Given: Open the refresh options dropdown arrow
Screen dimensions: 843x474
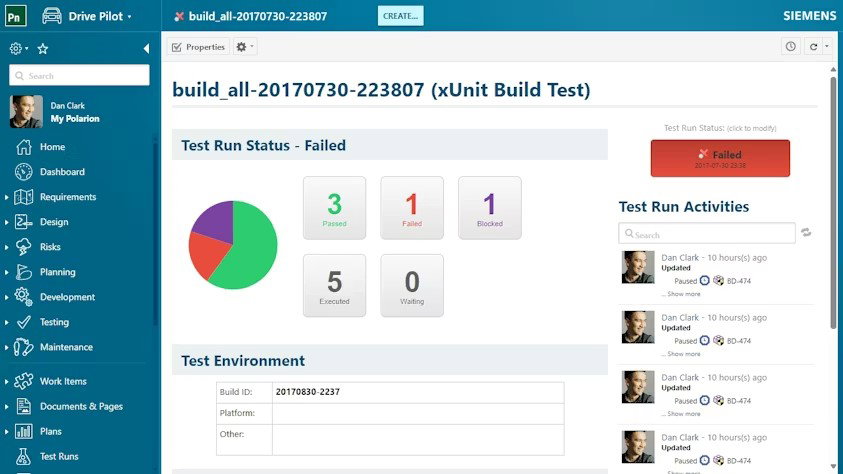Looking at the screenshot, I should point(827,47).
